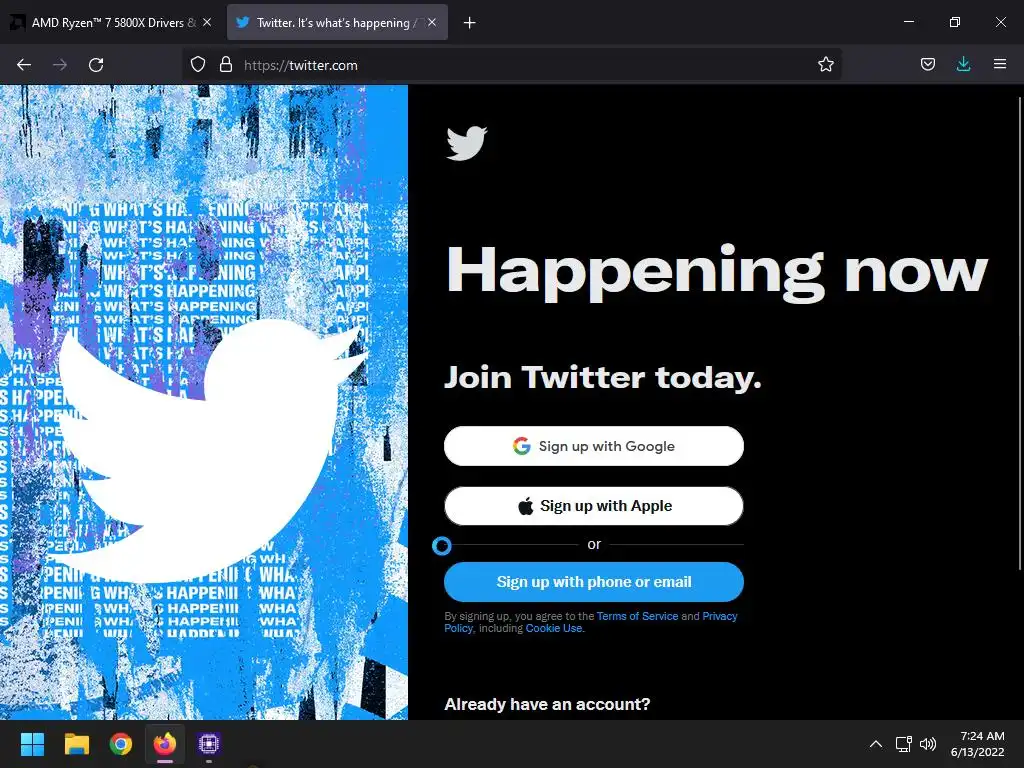Launch Google Chrome from the taskbar
The image size is (1024, 768).
121,744
